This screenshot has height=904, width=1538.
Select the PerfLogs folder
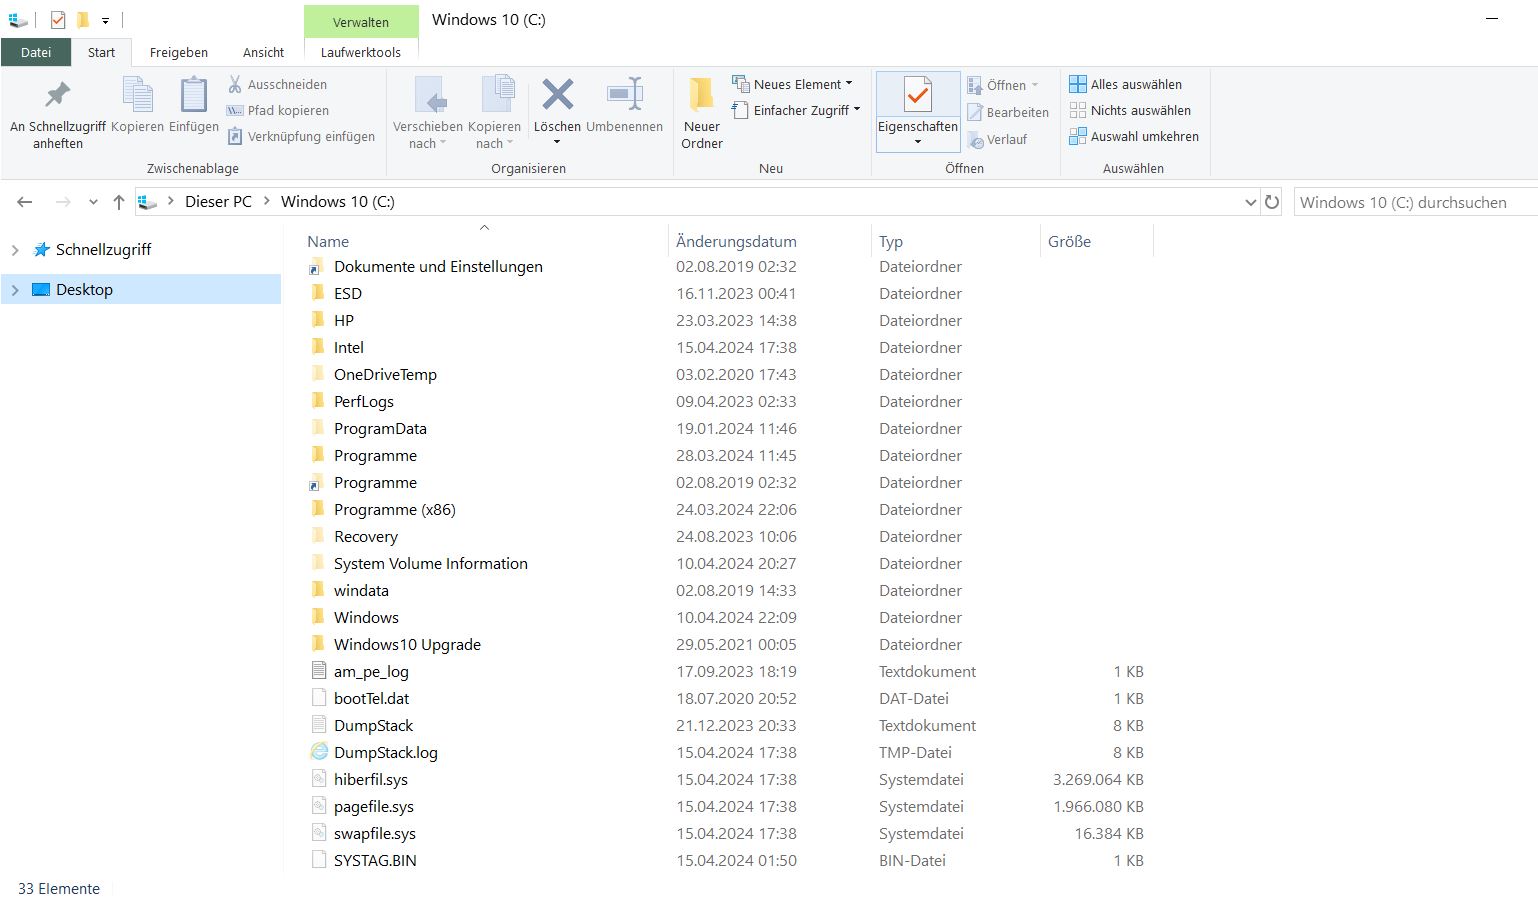click(x=364, y=402)
